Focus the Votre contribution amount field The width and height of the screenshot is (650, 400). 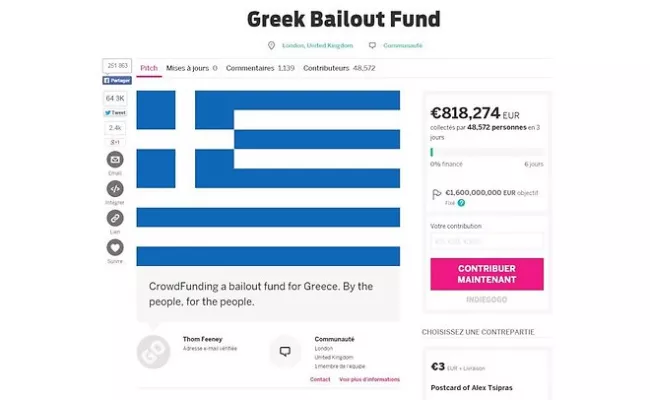point(487,241)
